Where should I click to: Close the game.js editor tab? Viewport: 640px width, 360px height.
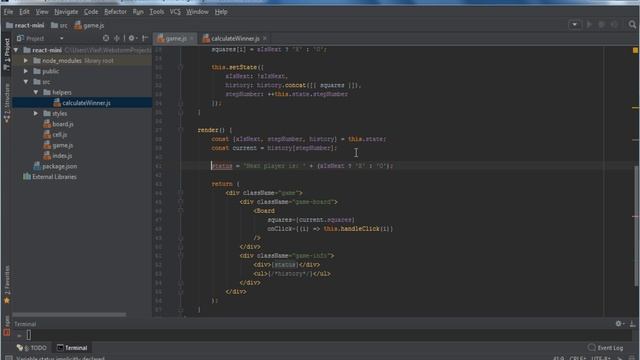pyautogui.click(x=192, y=38)
